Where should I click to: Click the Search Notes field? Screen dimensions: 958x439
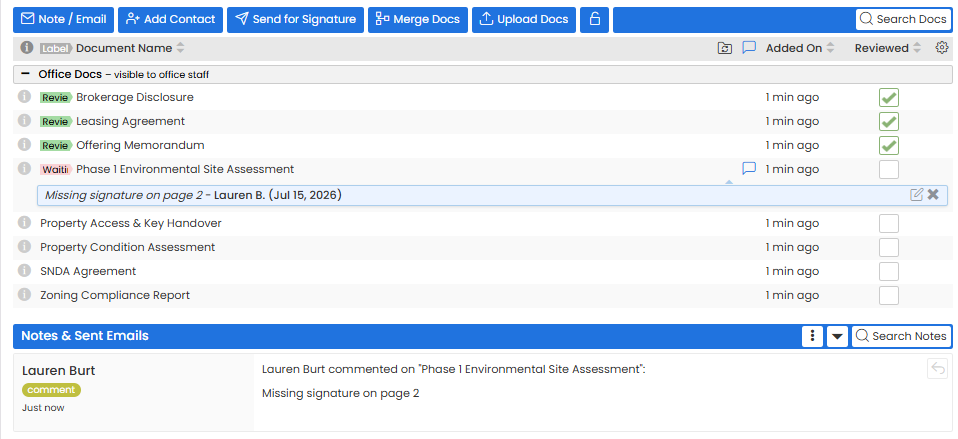pos(901,336)
